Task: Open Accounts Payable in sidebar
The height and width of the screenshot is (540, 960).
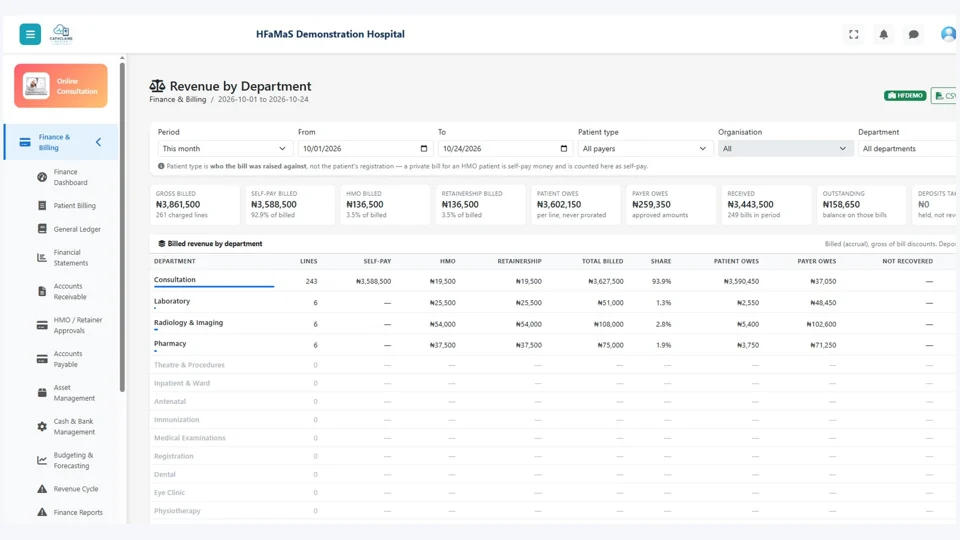Action: 67,359
